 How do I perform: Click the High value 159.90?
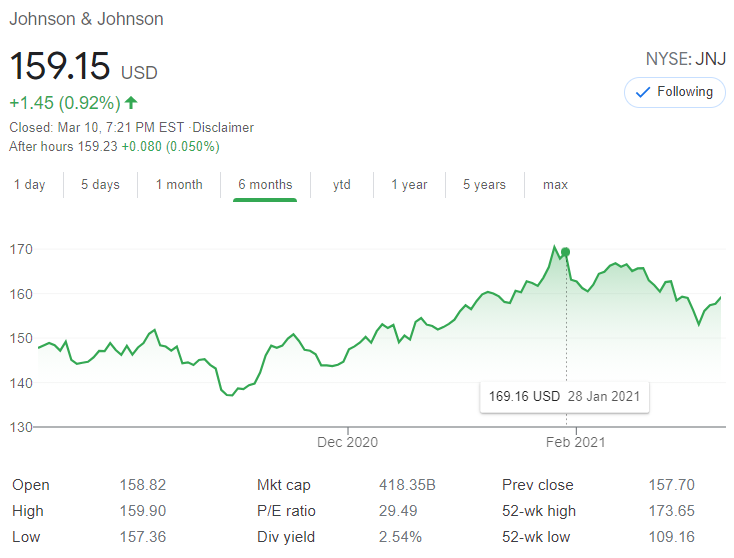click(143, 511)
